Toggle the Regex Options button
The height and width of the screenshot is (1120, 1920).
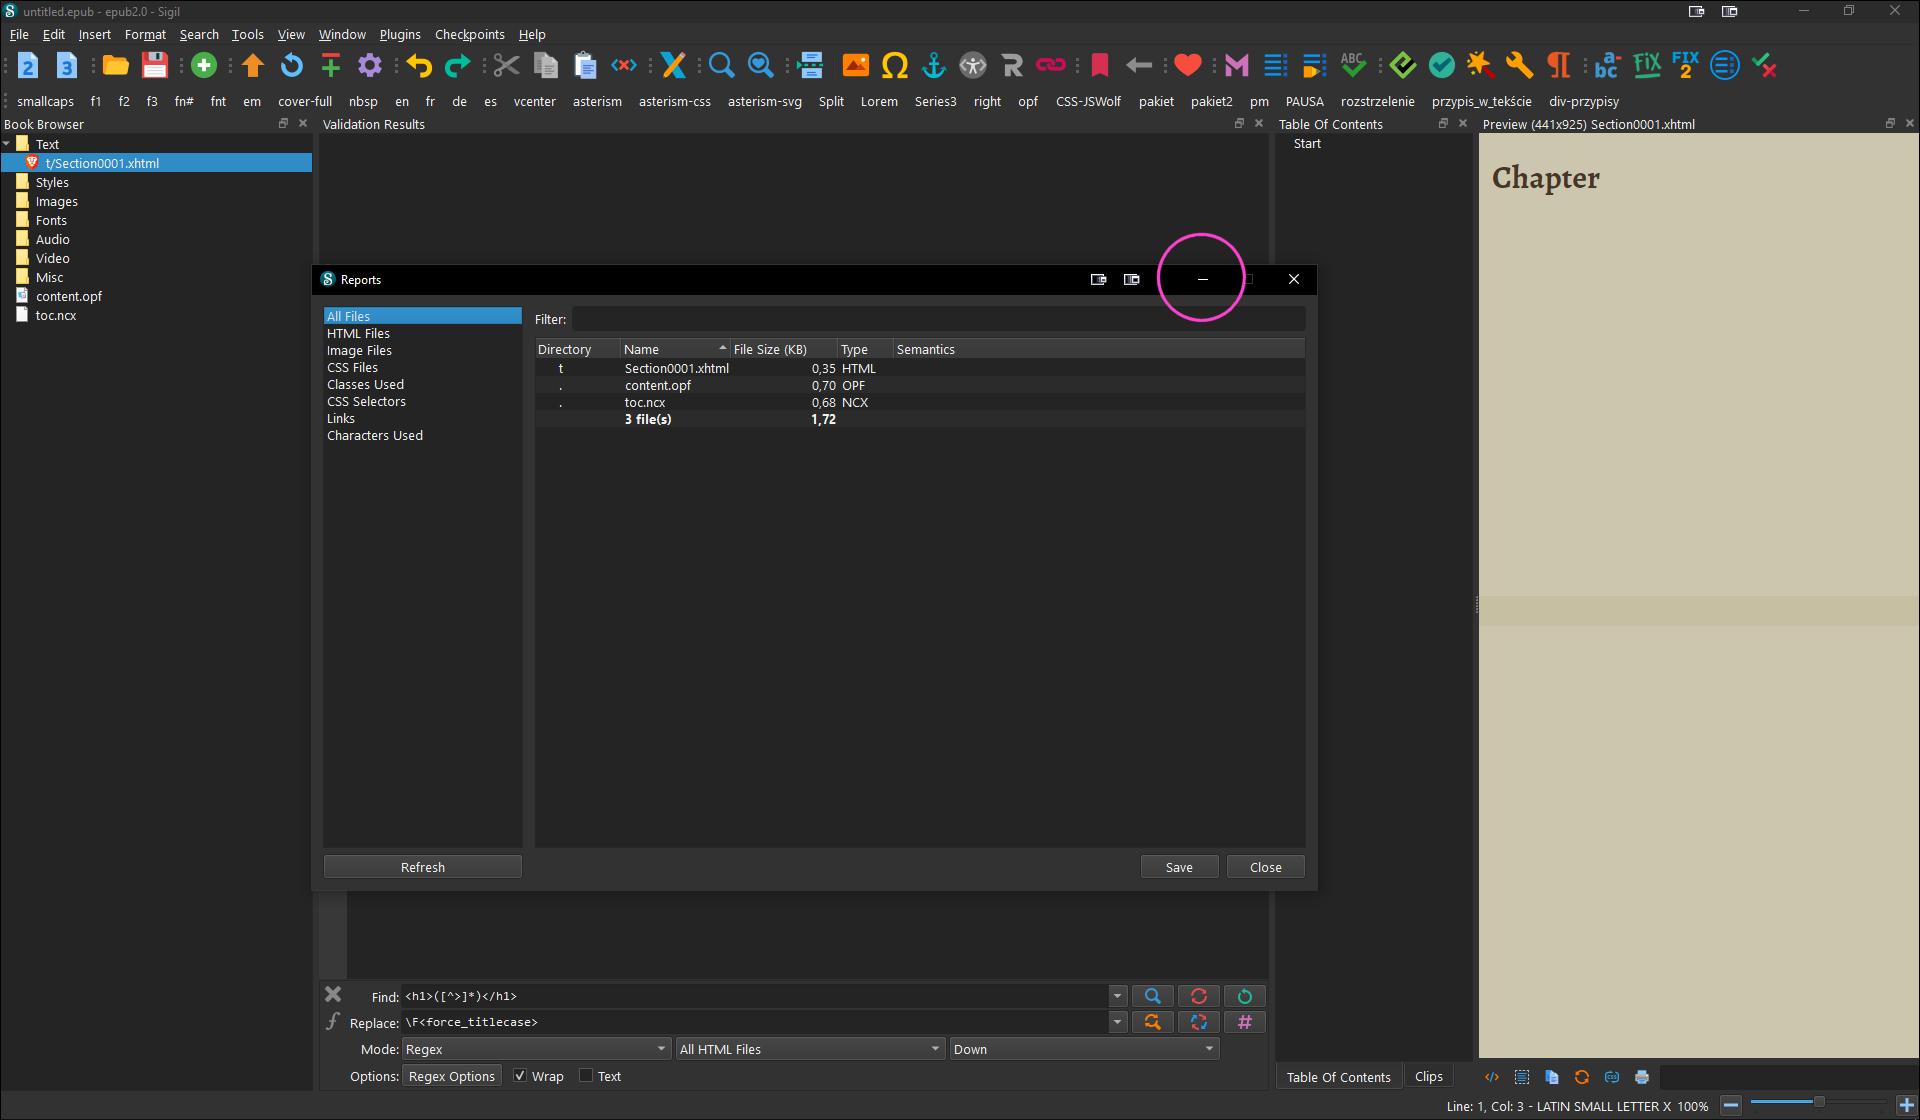point(451,1076)
